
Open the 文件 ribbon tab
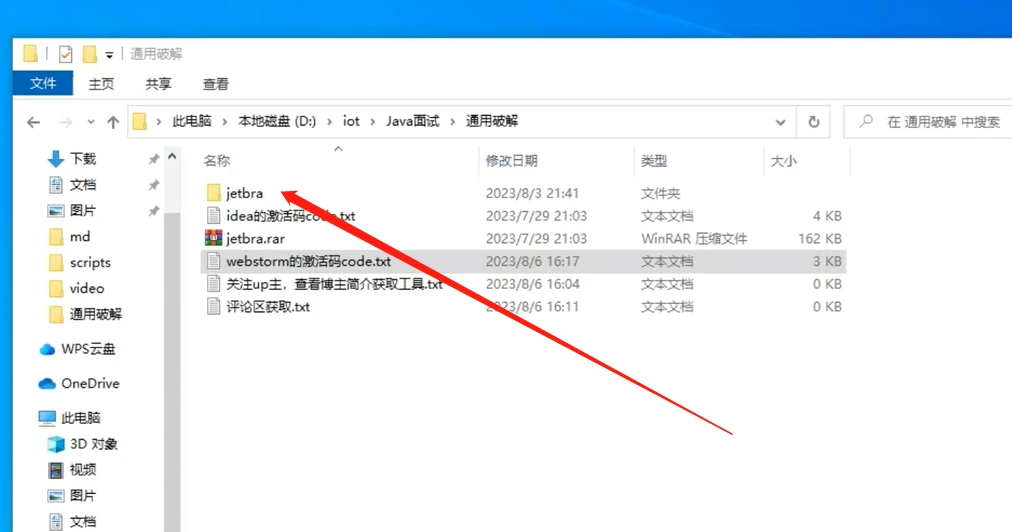tap(43, 83)
